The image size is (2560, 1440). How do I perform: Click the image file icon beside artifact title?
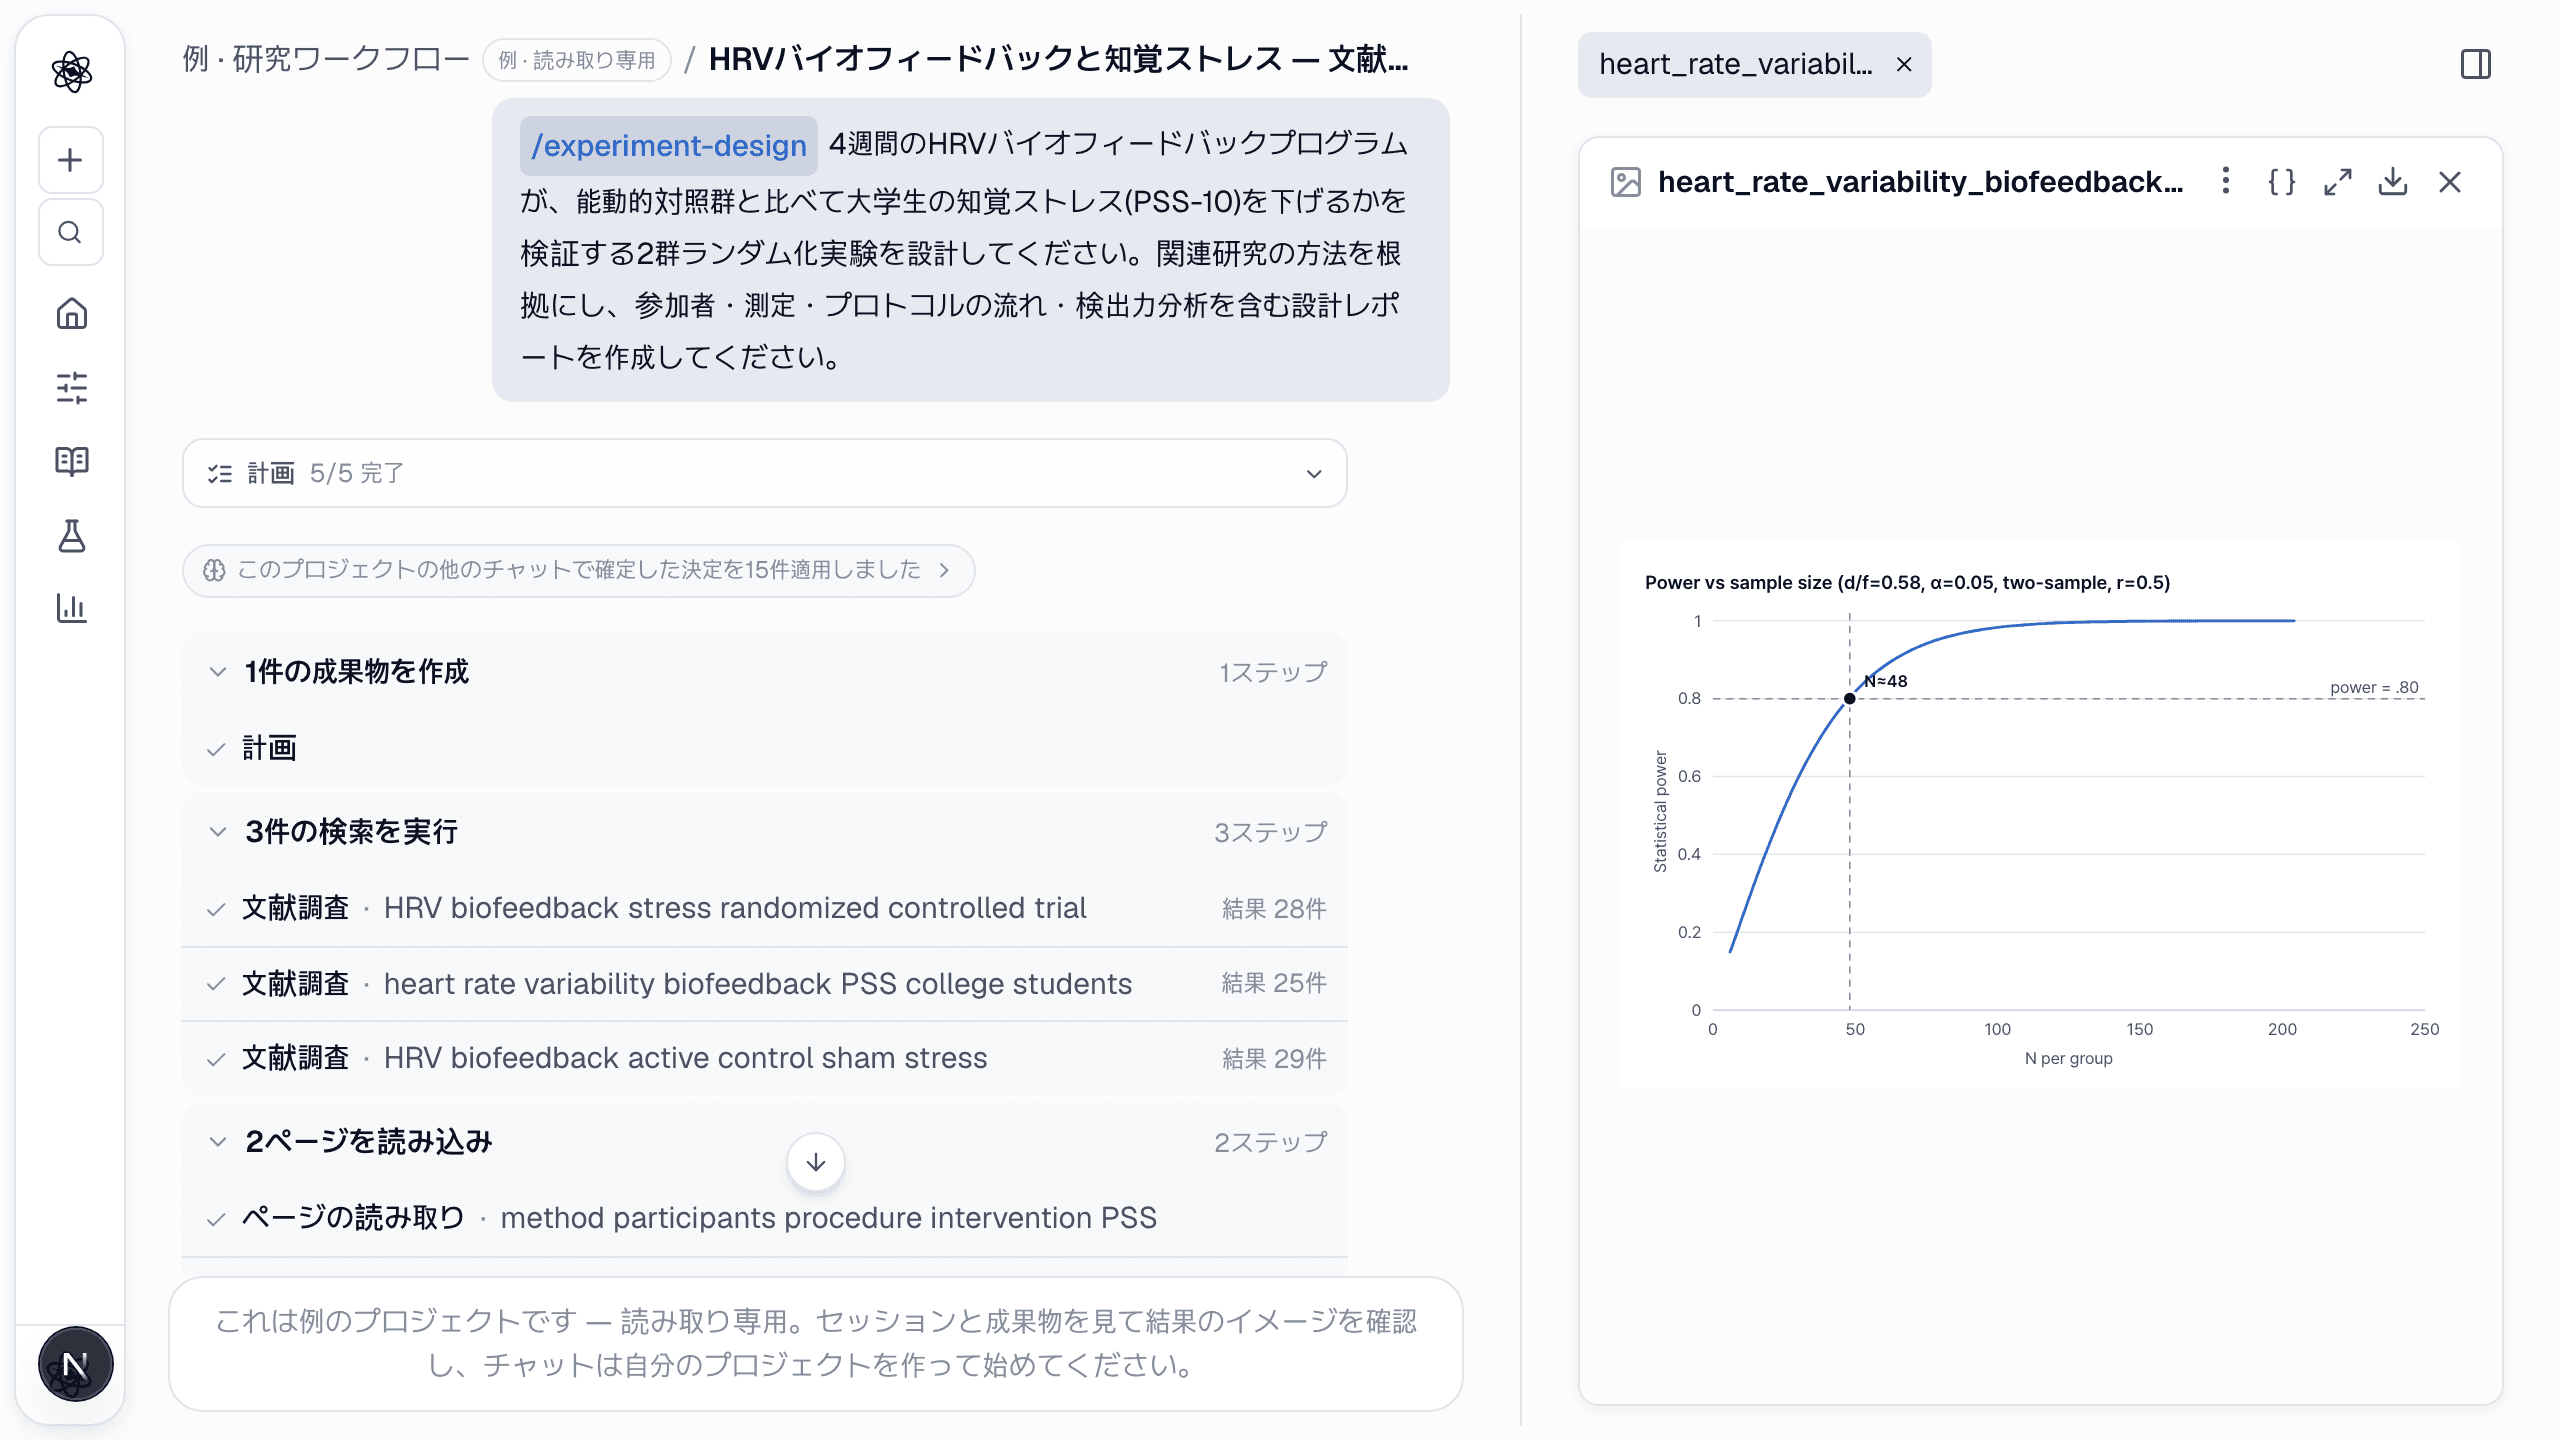click(x=1626, y=182)
